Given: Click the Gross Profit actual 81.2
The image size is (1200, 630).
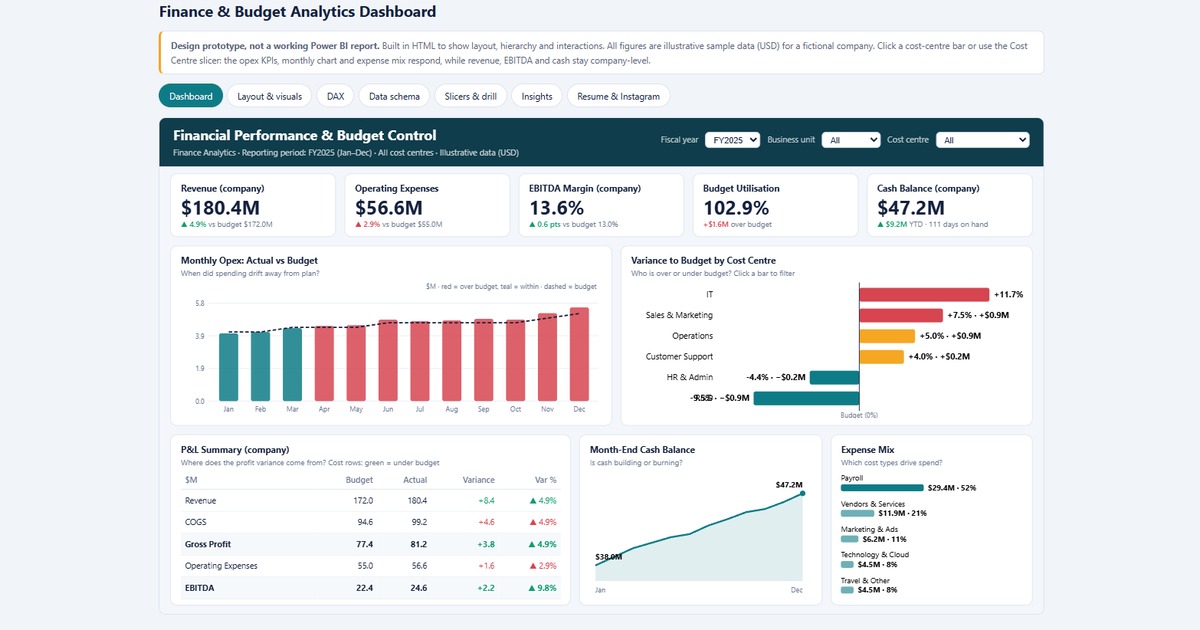Looking at the screenshot, I should pos(419,544).
